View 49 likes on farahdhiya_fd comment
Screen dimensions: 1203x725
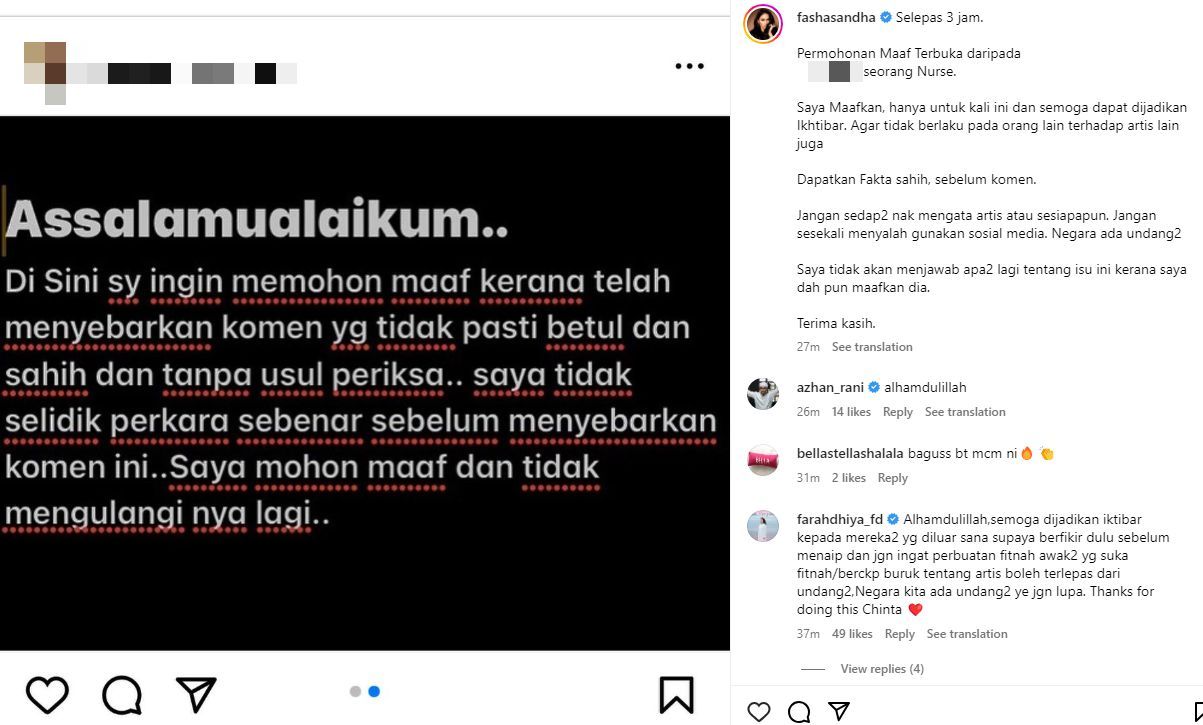[852, 634]
